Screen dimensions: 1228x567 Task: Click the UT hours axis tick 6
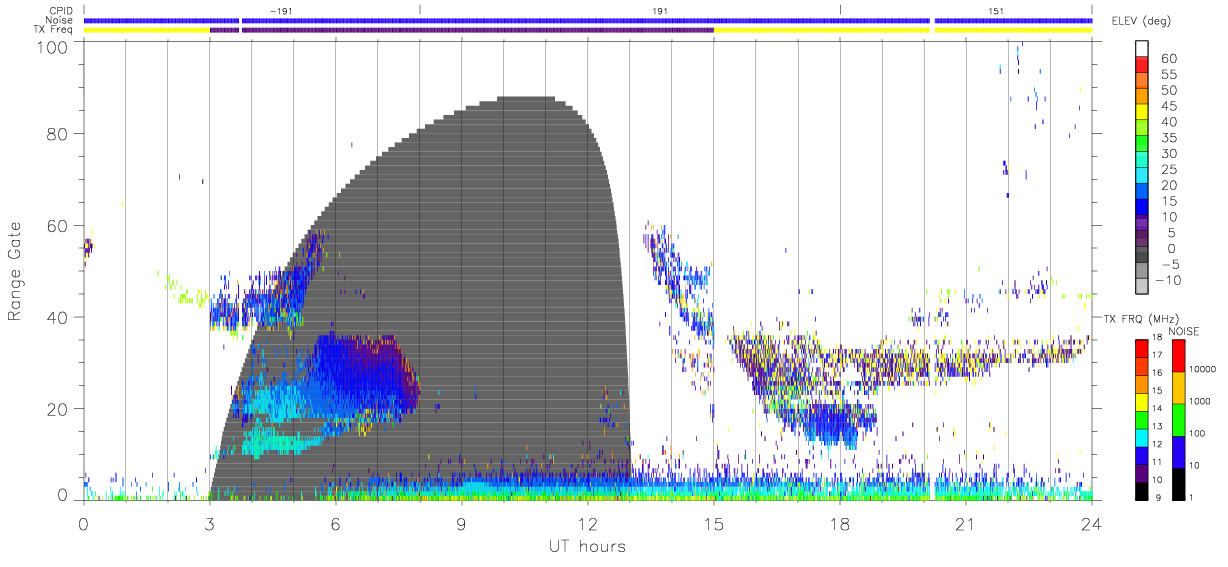(x=335, y=524)
